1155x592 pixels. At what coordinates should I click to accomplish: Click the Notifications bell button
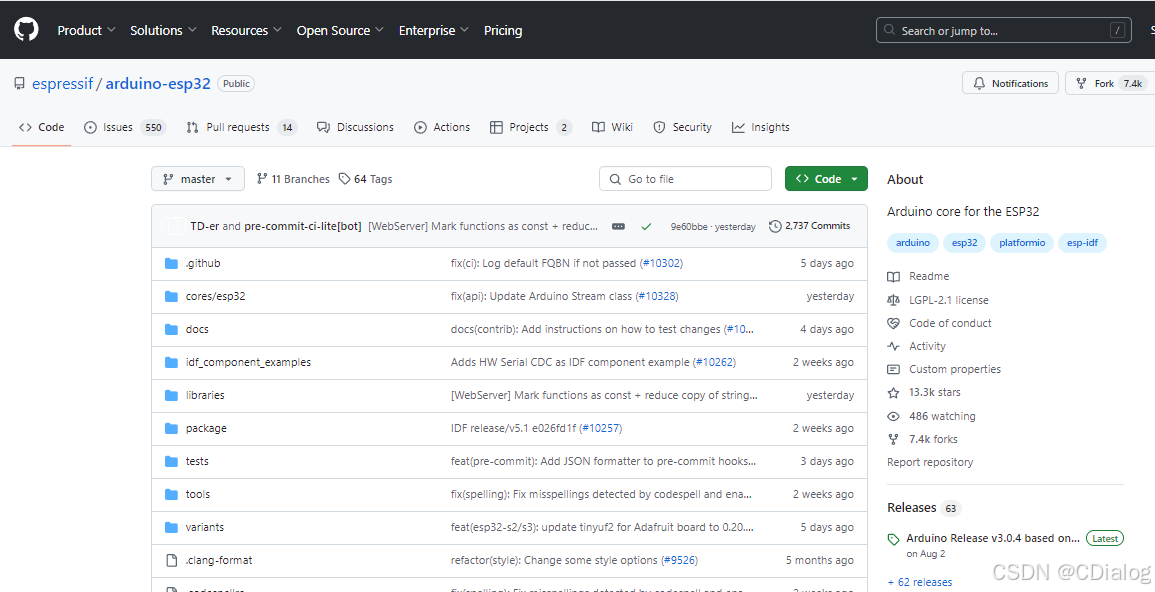1011,83
